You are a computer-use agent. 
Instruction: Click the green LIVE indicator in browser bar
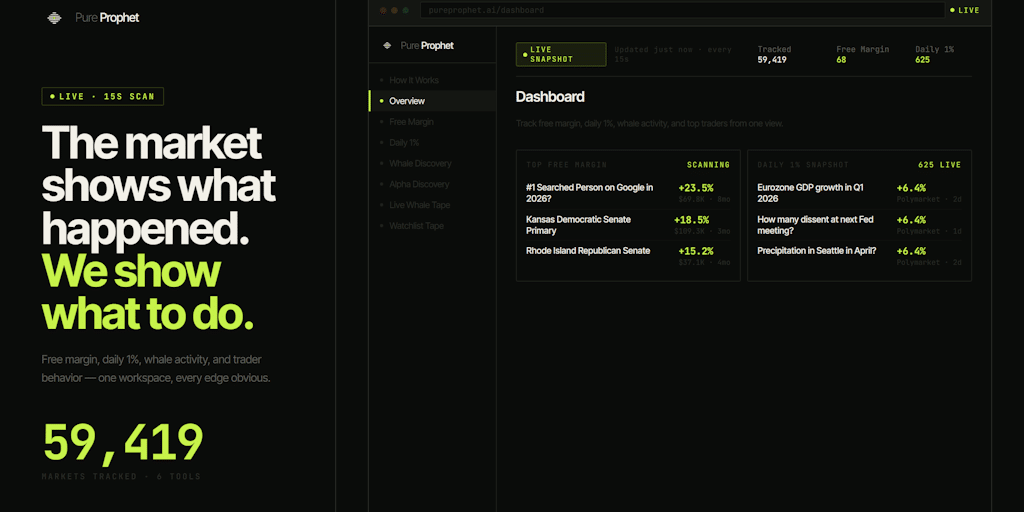coord(964,10)
